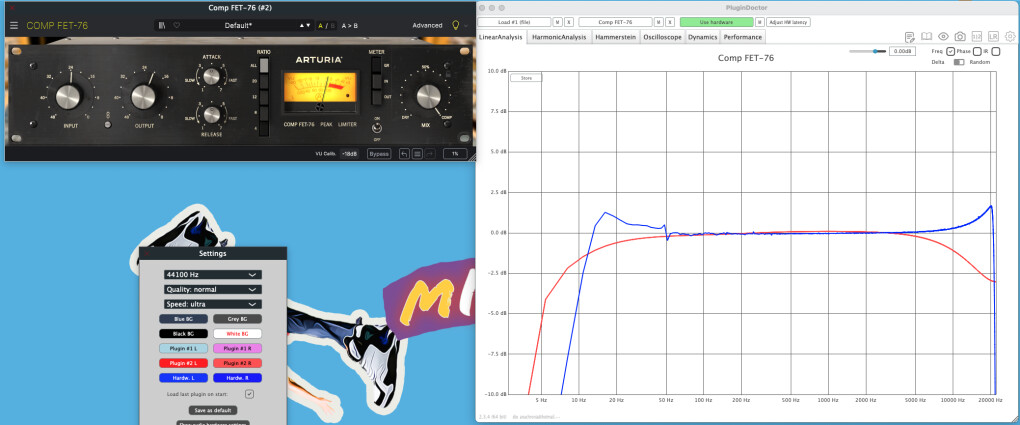Image resolution: width=1020 pixels, height=425 pixels.
Task: Select the ratio 12 button
Action: pyautogui.click(x=263, y=97)
